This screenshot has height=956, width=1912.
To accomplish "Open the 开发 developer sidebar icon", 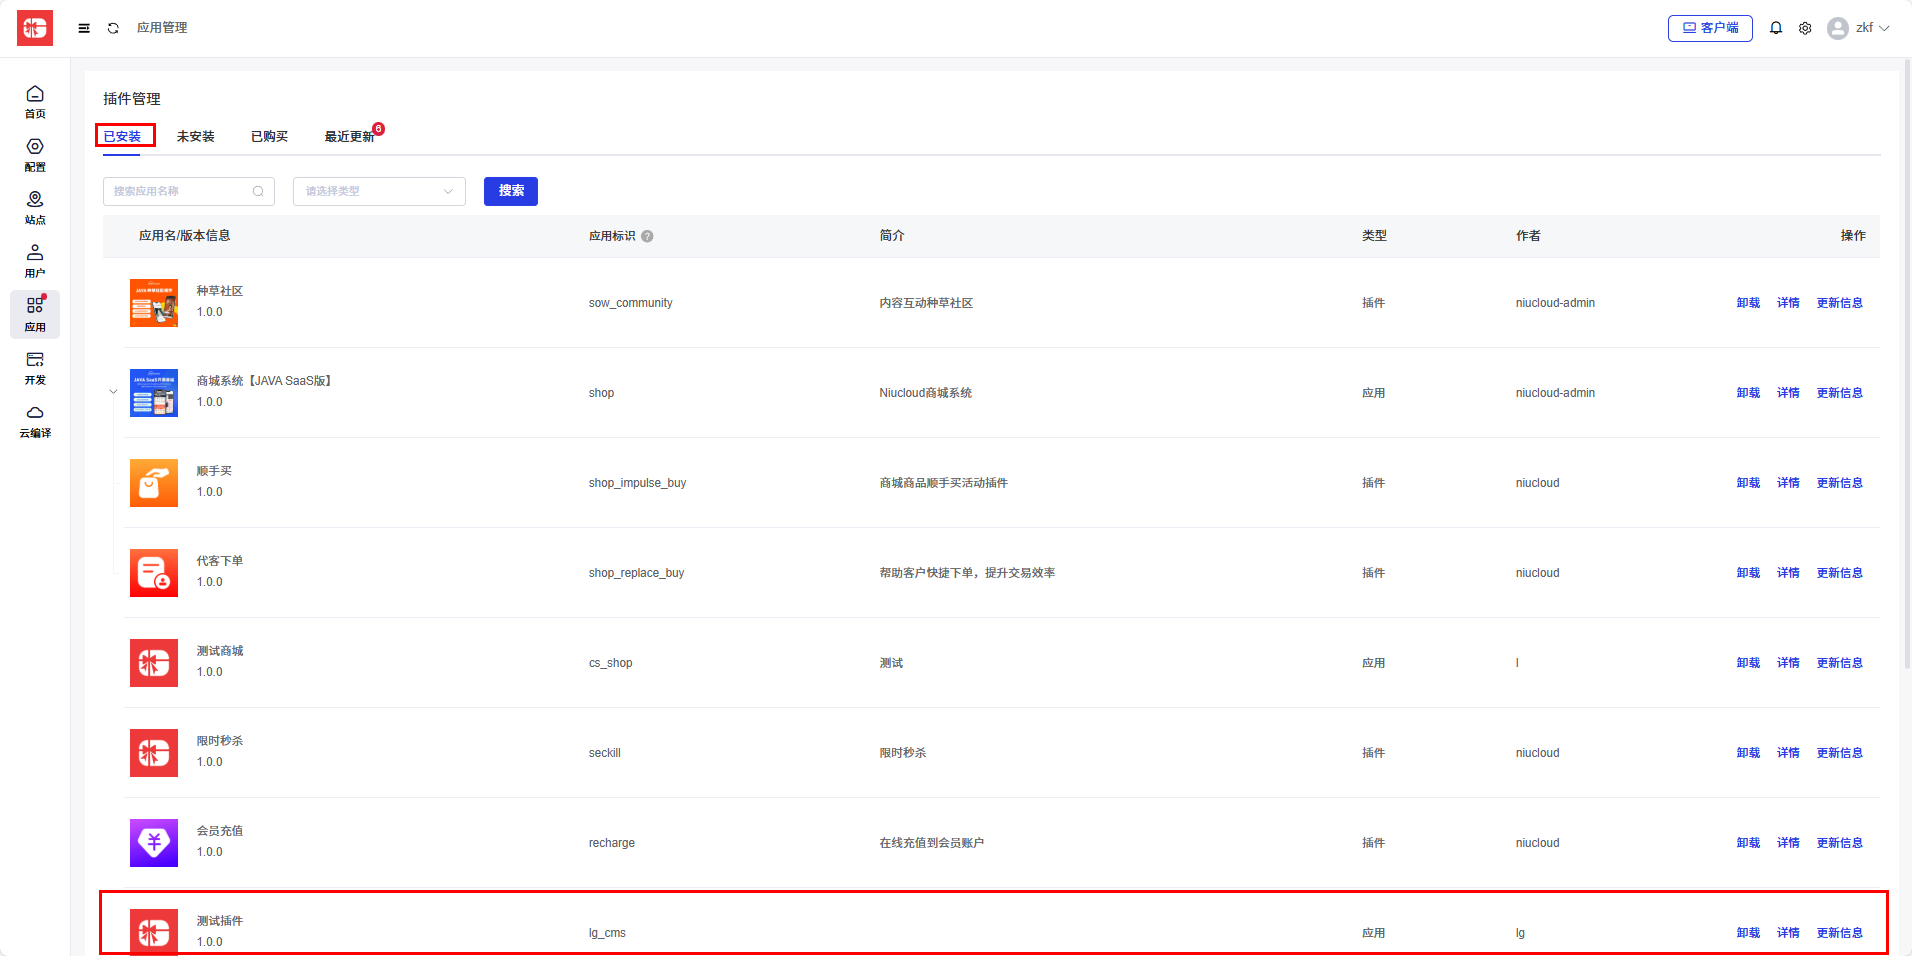I will click(x=35, y=367).
